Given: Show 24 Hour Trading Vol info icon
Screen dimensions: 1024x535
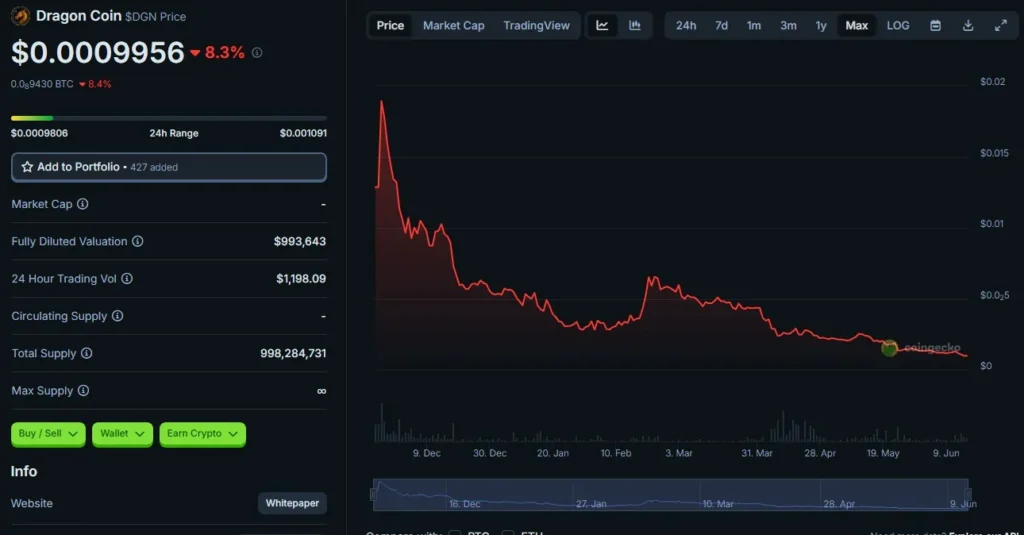Looking at the screenshot, I should click(x=127, y=278).
